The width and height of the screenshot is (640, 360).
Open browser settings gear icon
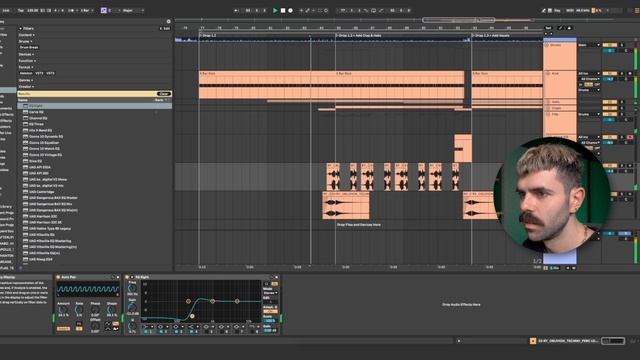(169, 21)
